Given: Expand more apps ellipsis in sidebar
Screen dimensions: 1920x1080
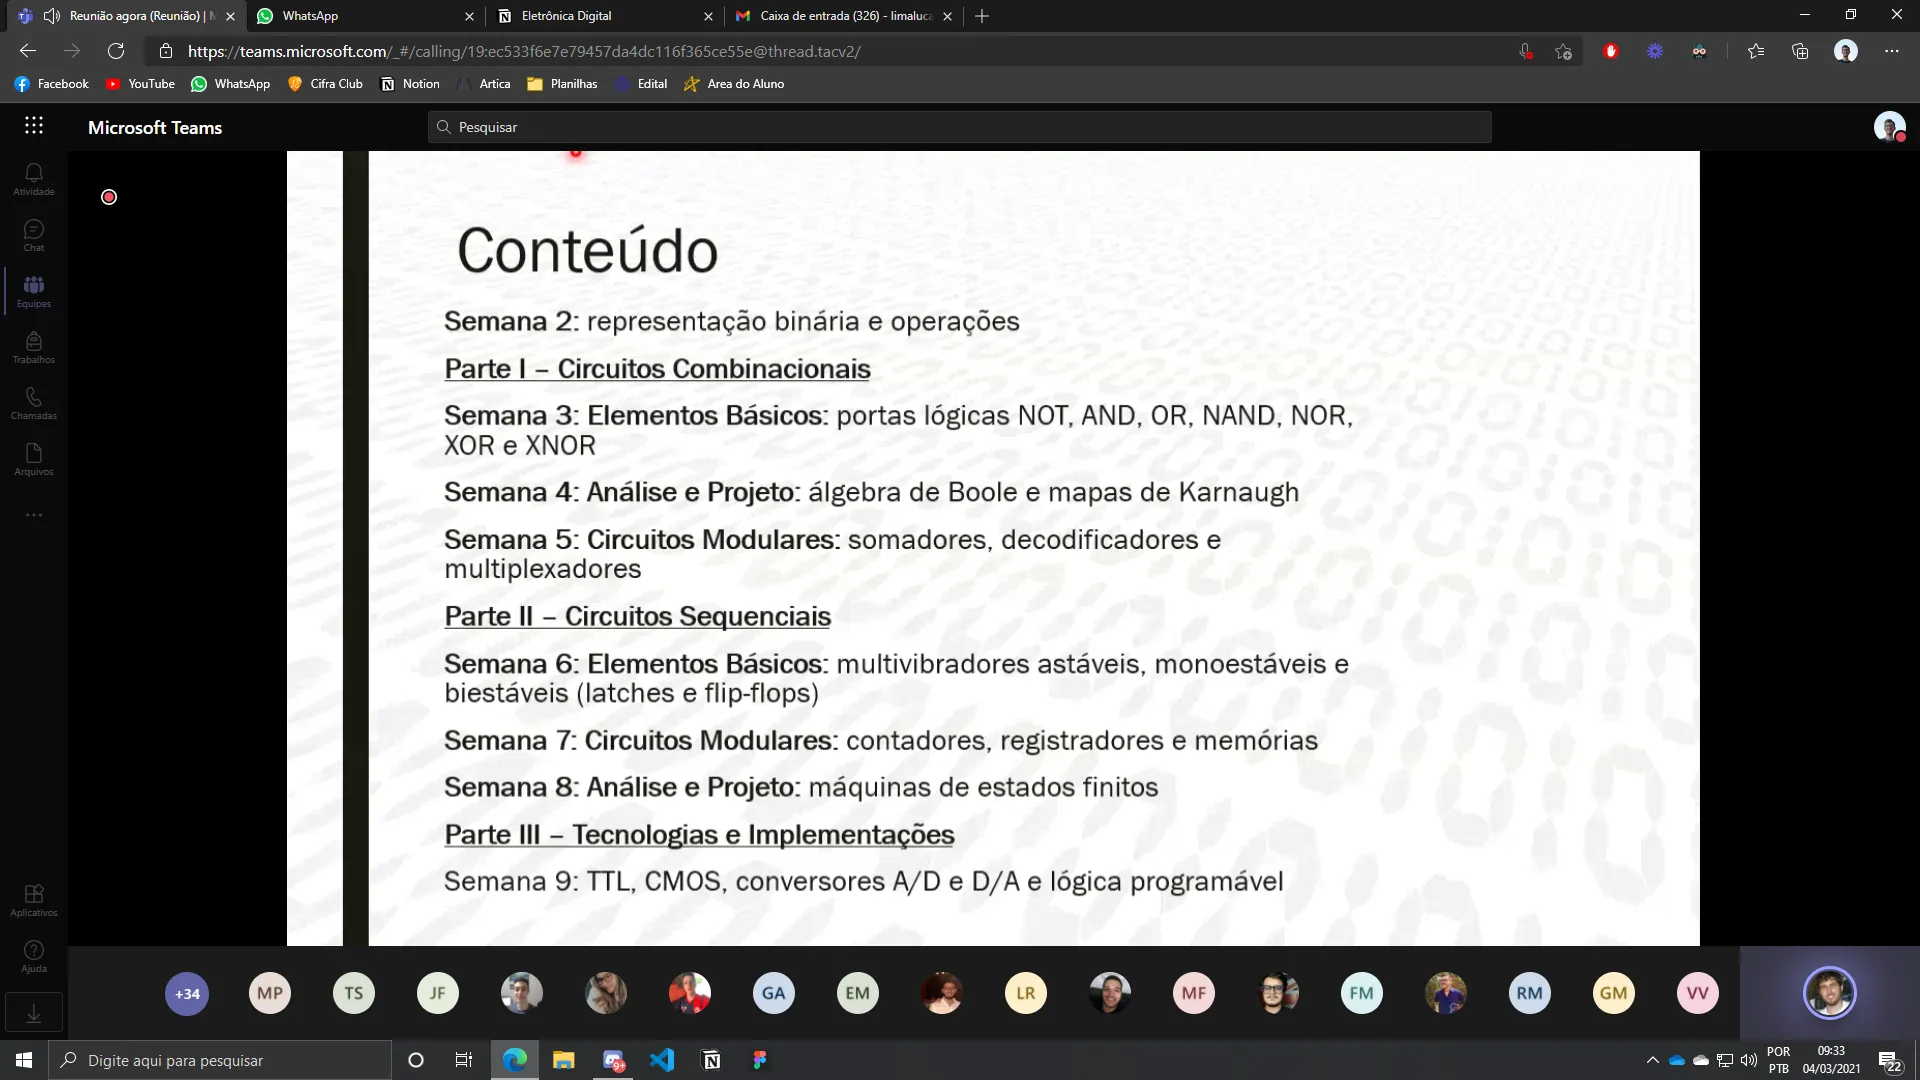Looking at the screenshot, I should [33, 515].
